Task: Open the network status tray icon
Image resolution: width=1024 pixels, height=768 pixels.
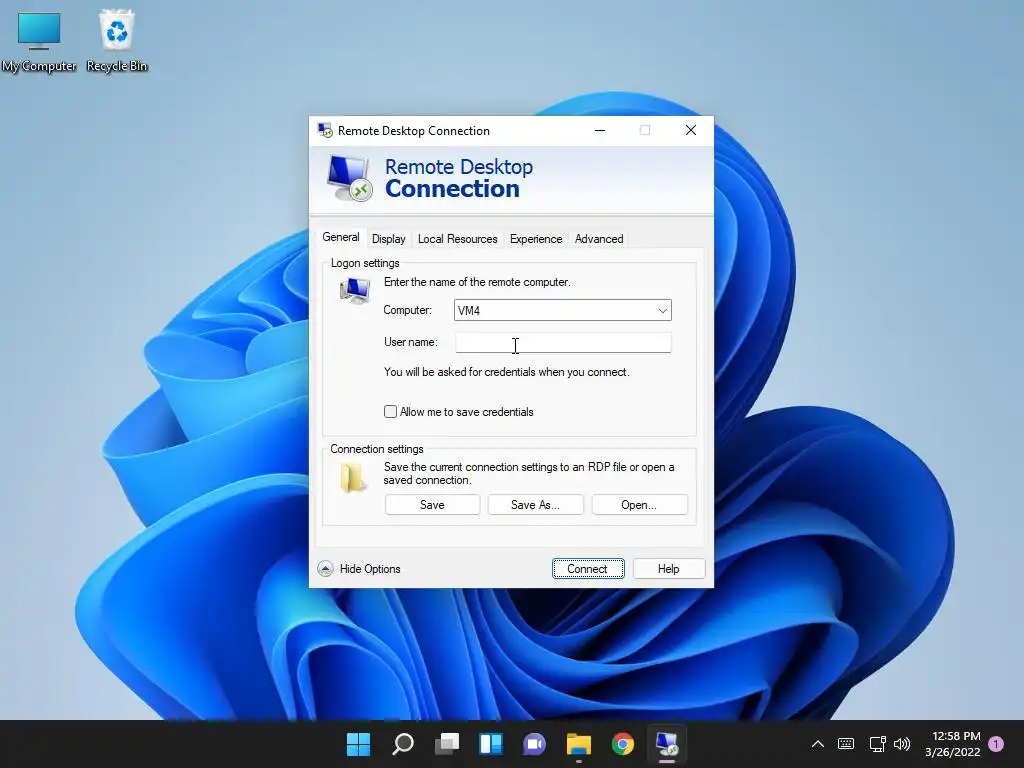Action: [877, 744]
